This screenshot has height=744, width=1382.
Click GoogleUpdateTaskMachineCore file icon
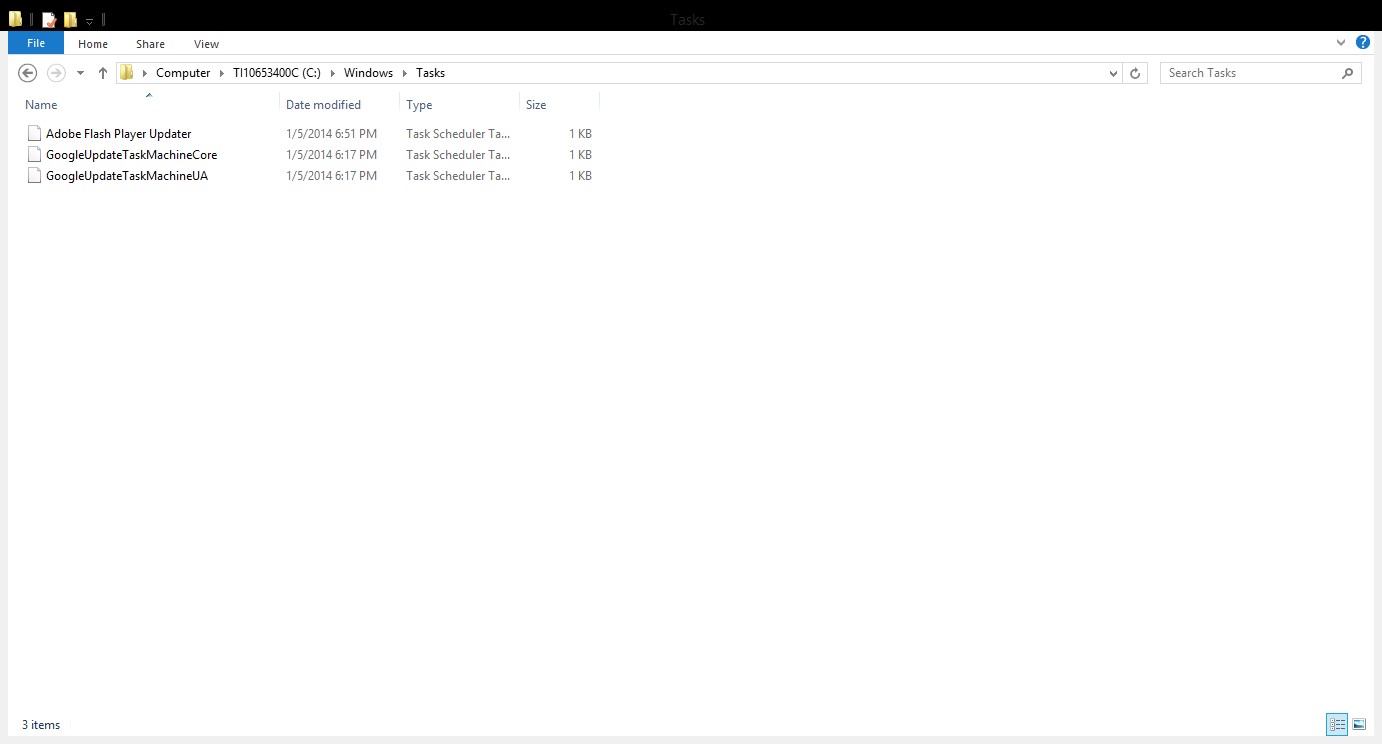[35, 154]
